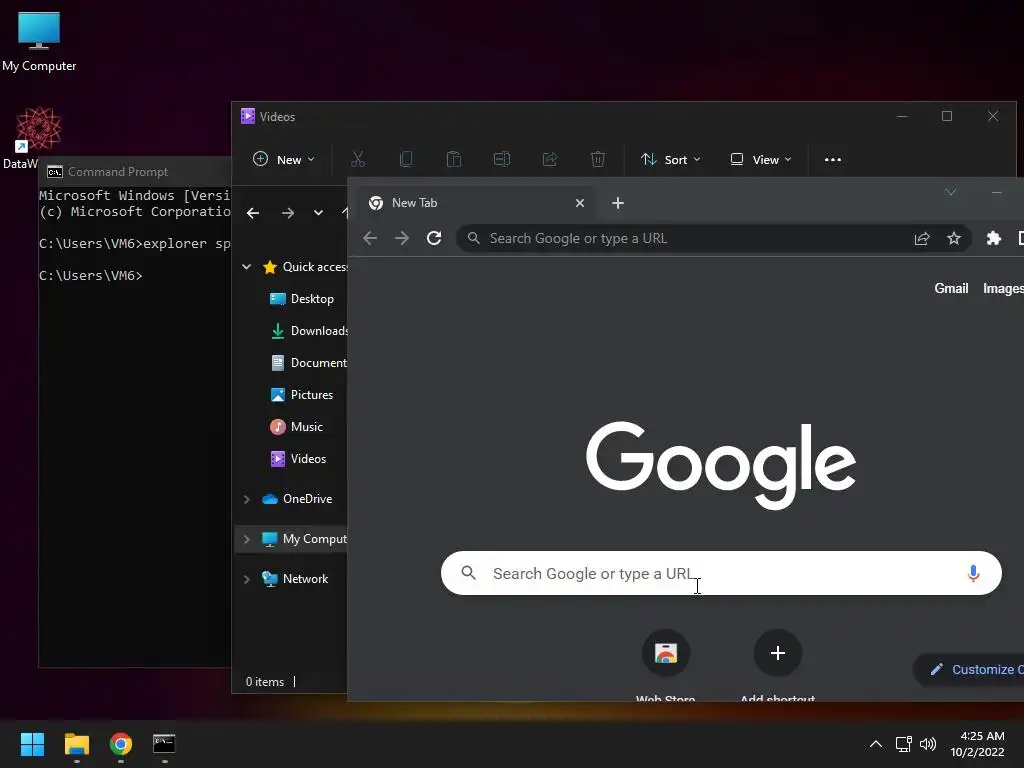1024x768 pixels.
Task: Click Chrome back navigation arrow
Action: coord(370,238)
